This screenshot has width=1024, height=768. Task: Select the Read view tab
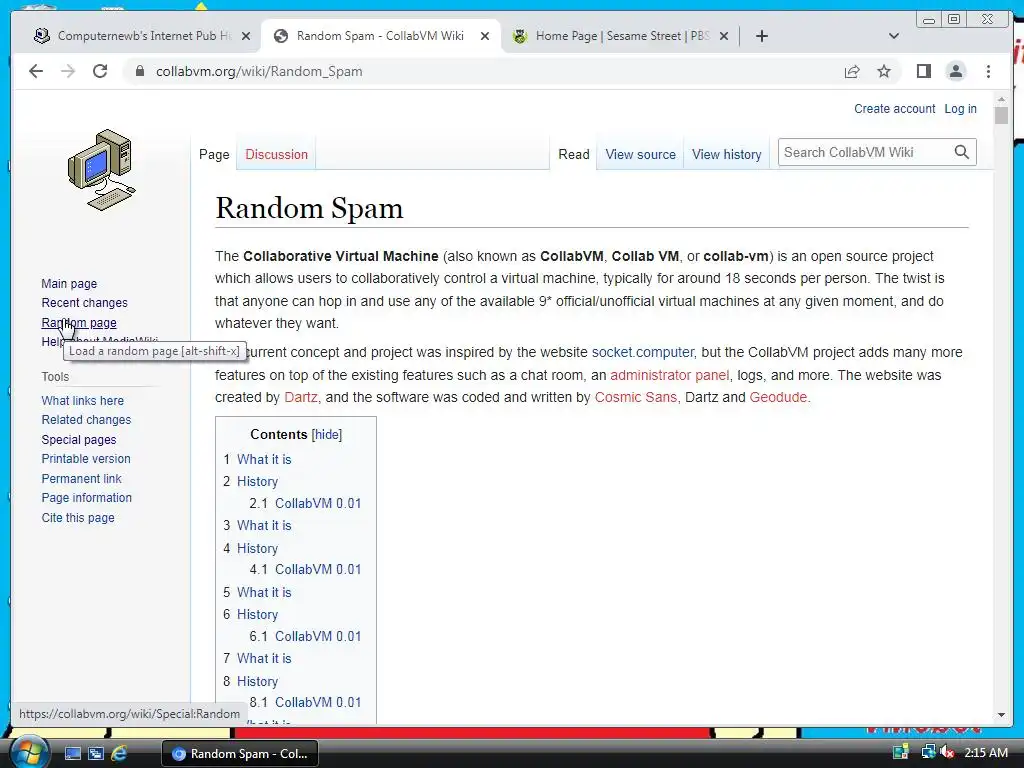(573, 155)
